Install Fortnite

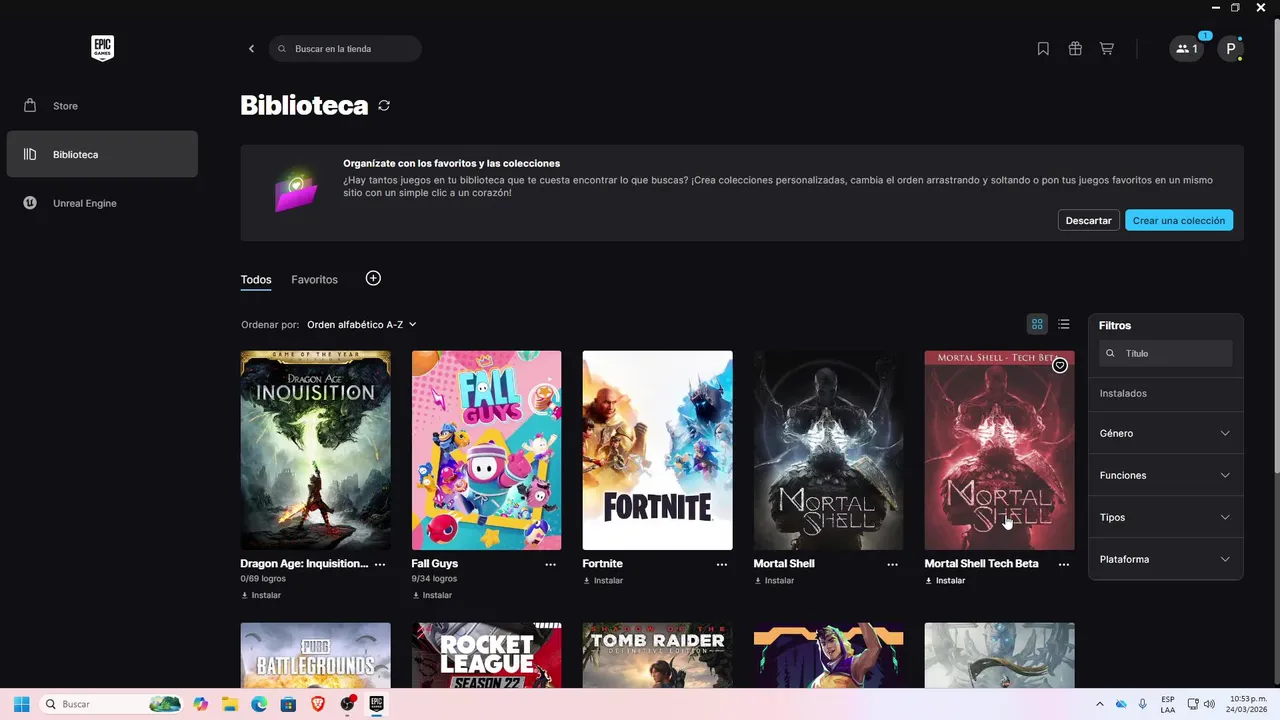tap(603, 580)
